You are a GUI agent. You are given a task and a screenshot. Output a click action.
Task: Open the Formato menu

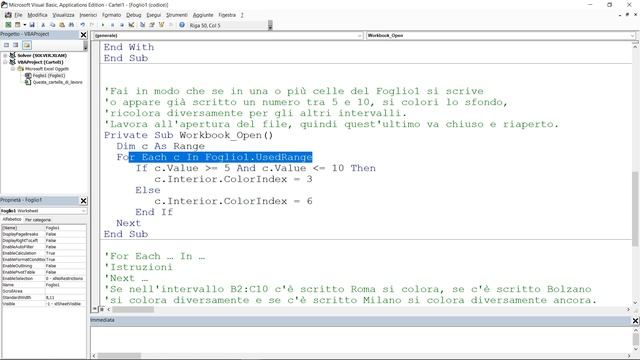point(111,15)
